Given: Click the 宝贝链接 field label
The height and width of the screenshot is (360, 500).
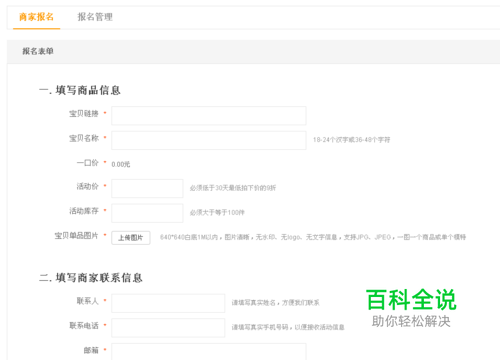Looking at the screenshot, I should 84,114.
